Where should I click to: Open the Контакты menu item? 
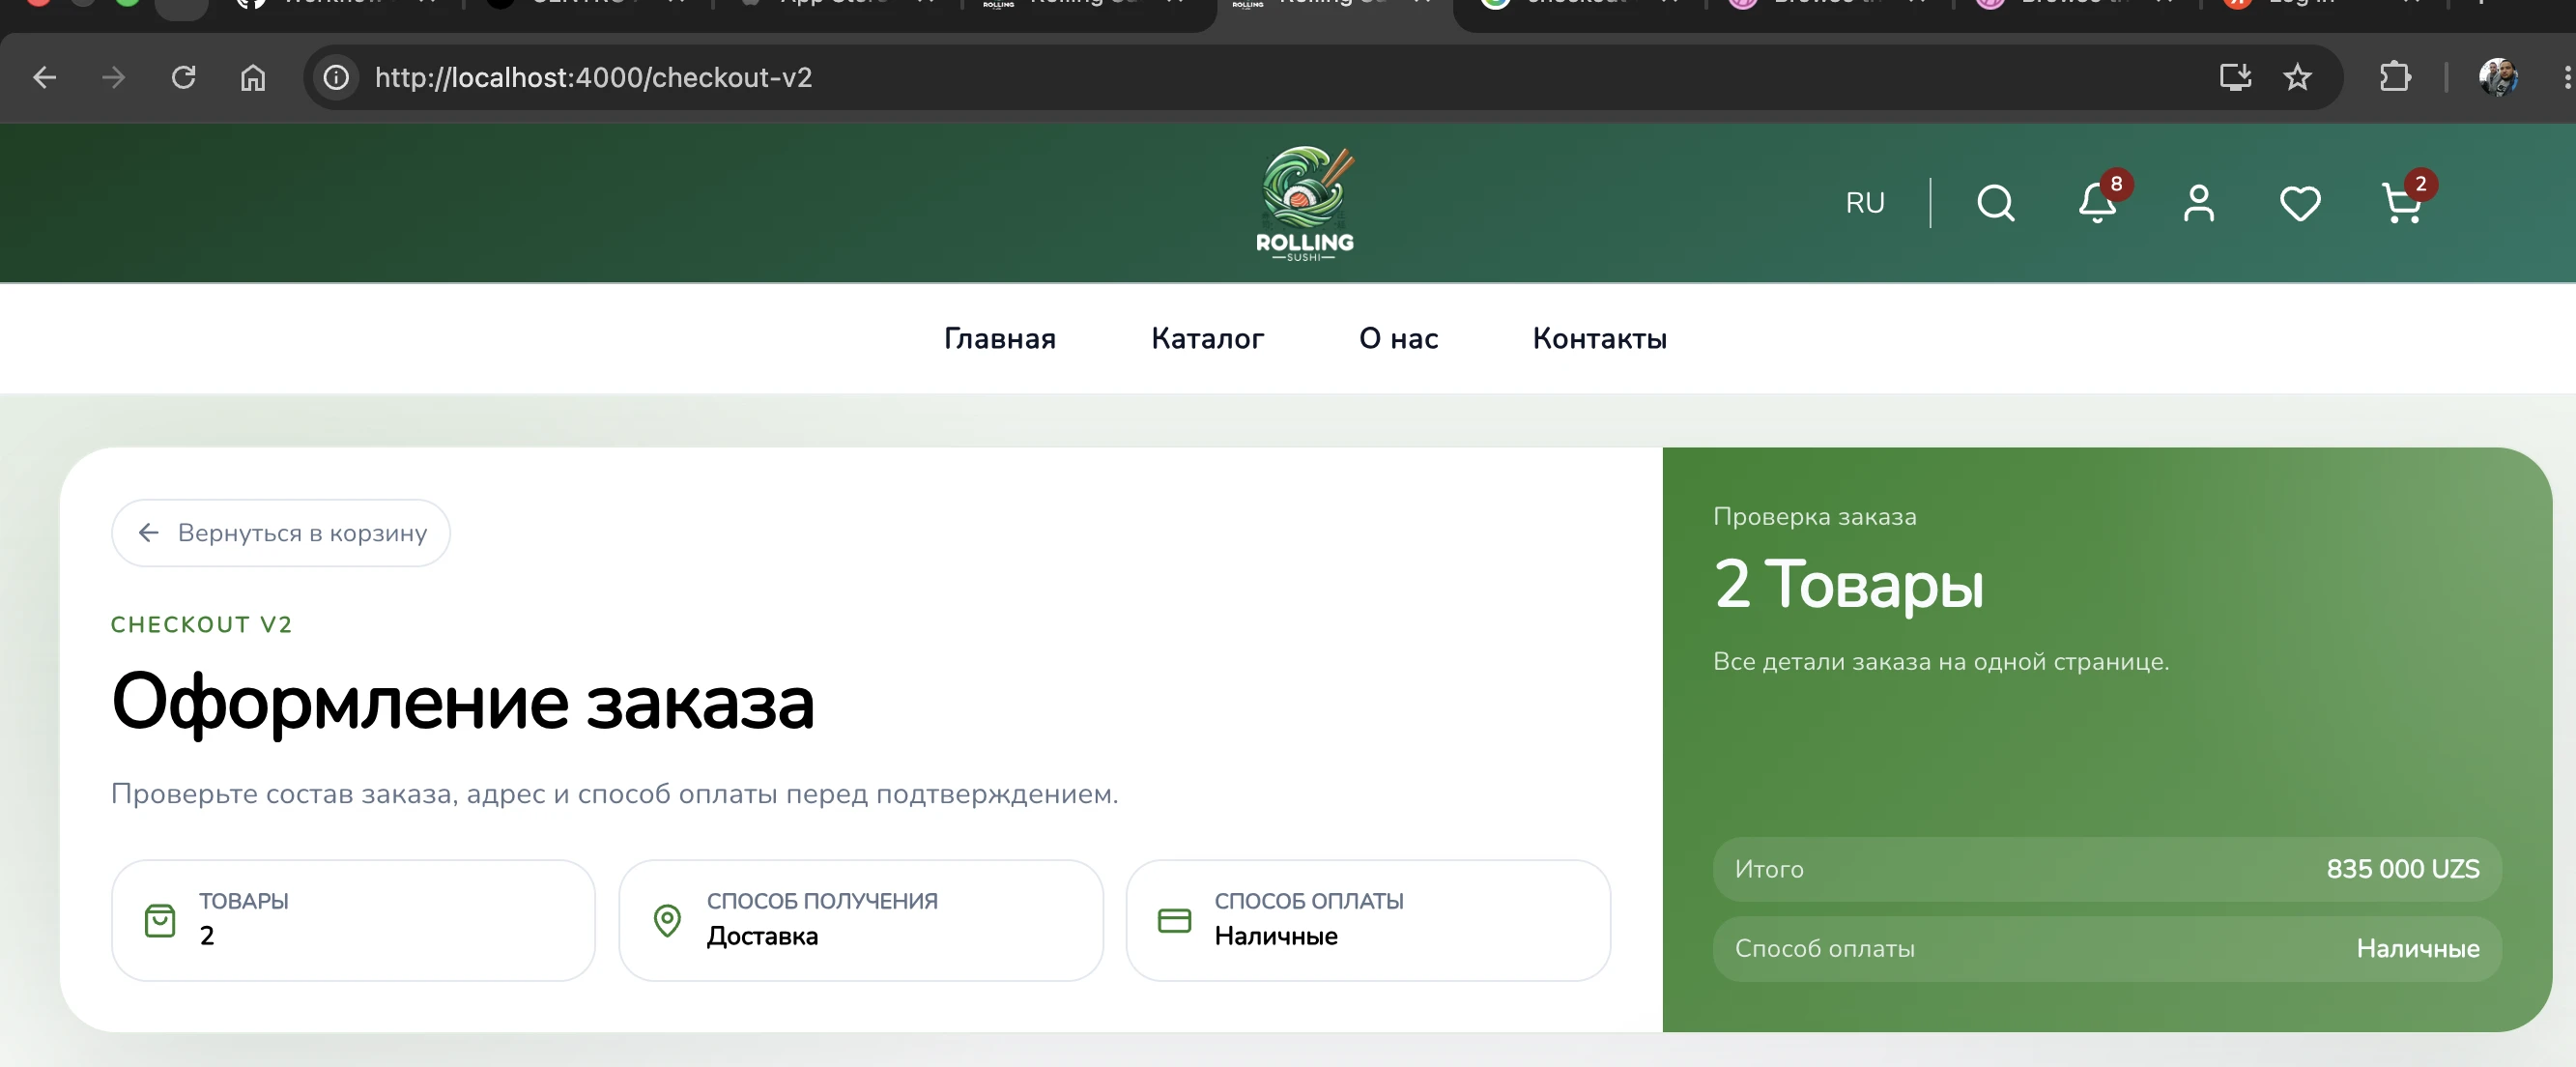point(1599,338)
